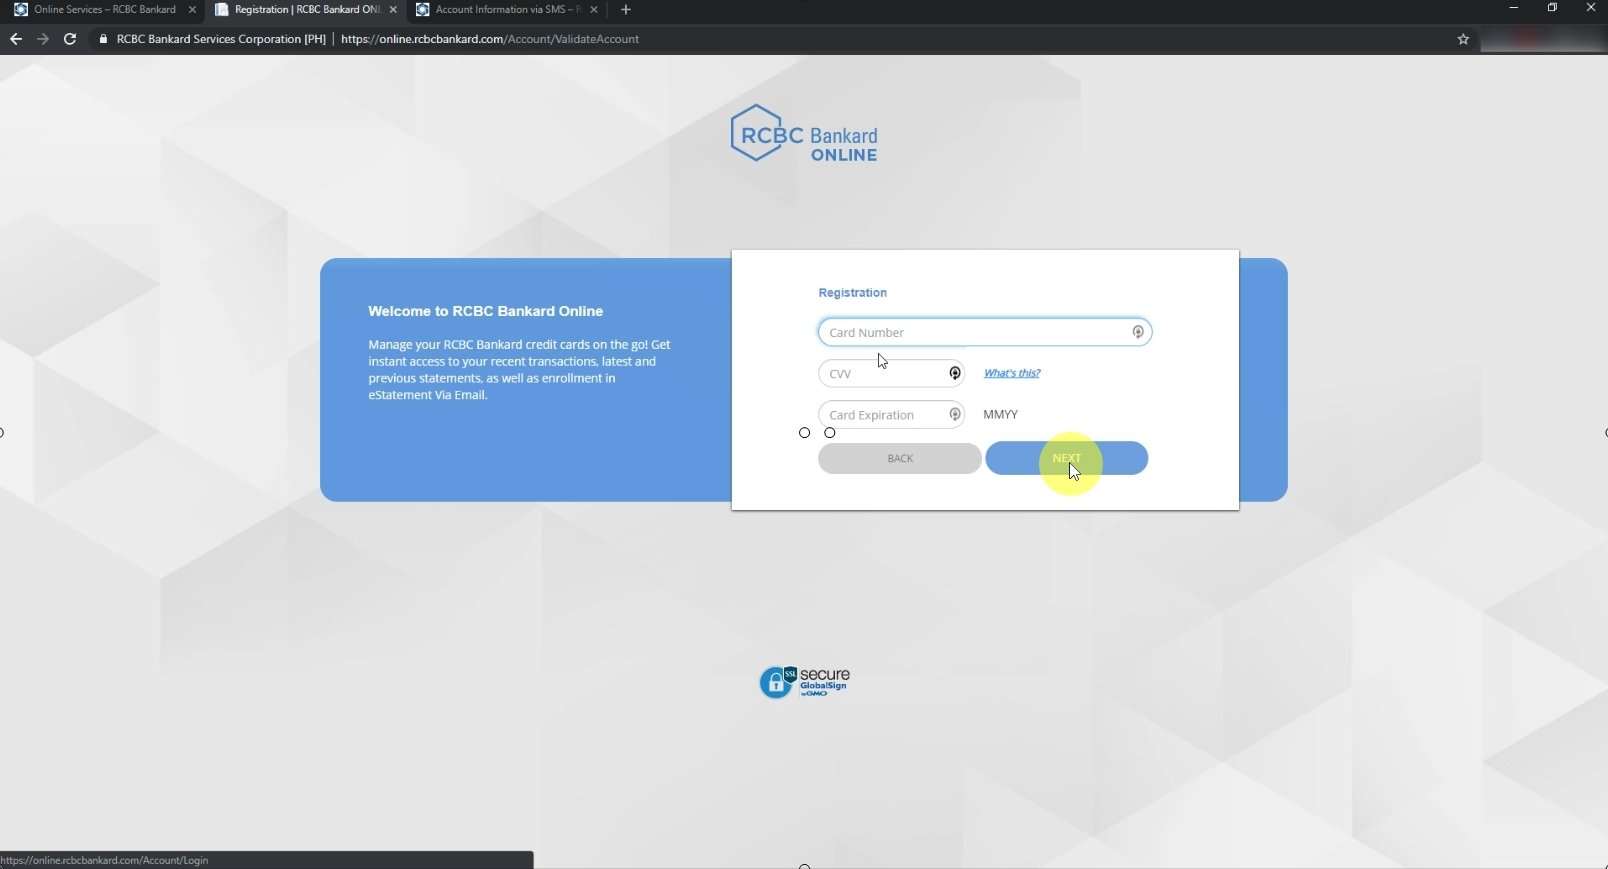Focus the CVV input field
The image size is (1608, 869).
point(891,373)
